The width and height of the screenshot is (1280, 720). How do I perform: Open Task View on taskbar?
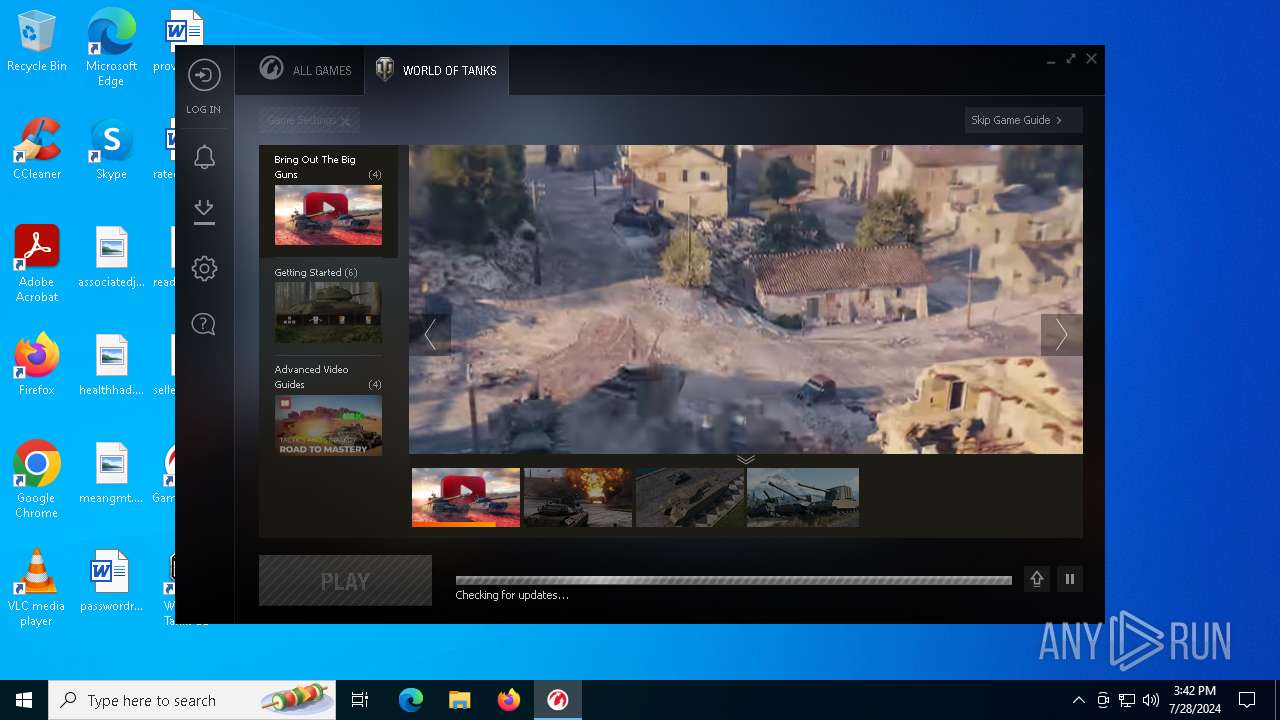(x=360, y=700)
